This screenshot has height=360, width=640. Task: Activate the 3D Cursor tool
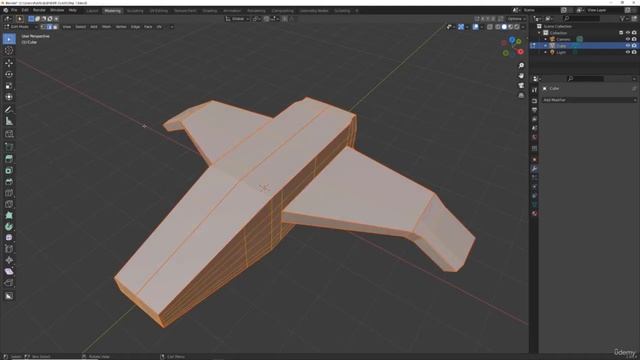click(9, 51)
